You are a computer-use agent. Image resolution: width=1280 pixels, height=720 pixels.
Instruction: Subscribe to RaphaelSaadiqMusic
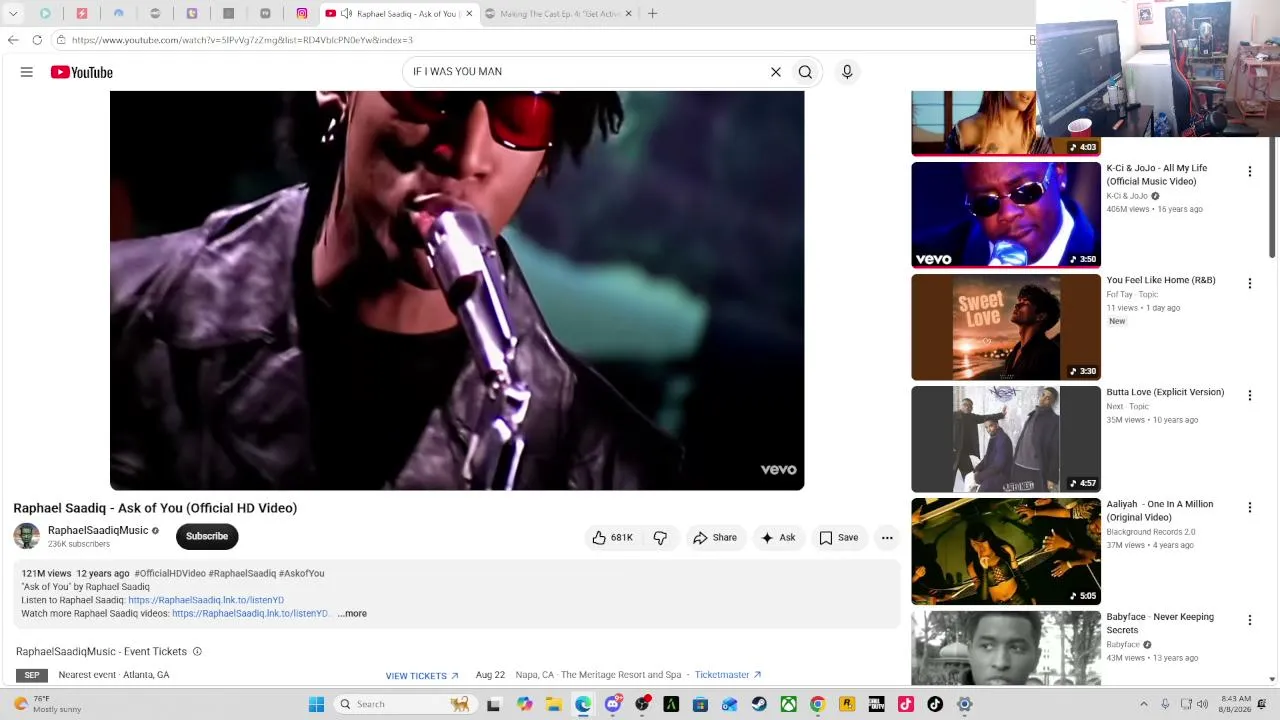(207, 536)
